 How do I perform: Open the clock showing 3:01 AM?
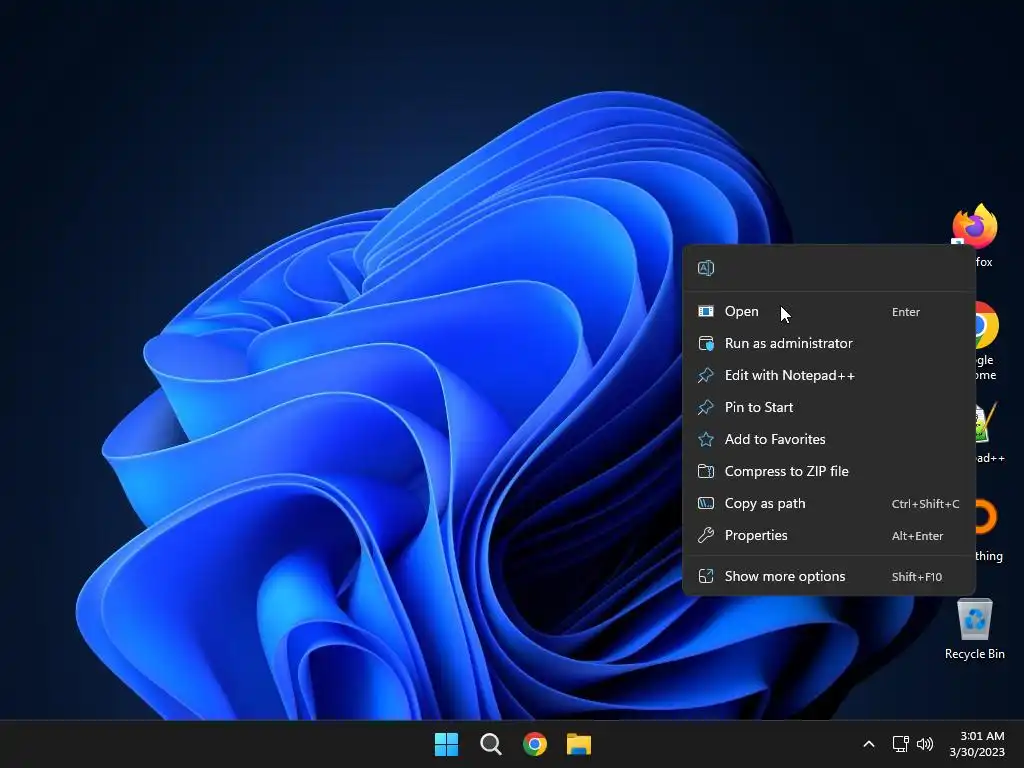pos(977,744)
